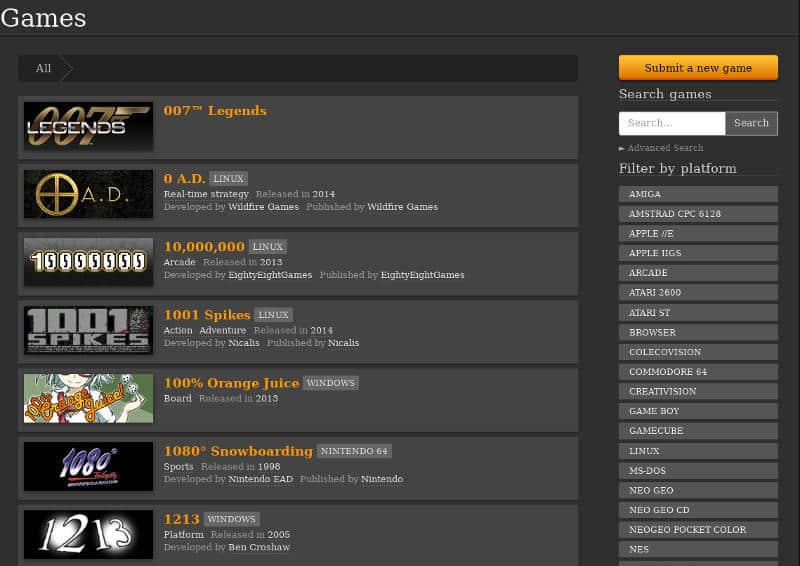This screenshot has height=566, width=800.
Task: Click developer Nicalis link
Action: pos(243,343)
